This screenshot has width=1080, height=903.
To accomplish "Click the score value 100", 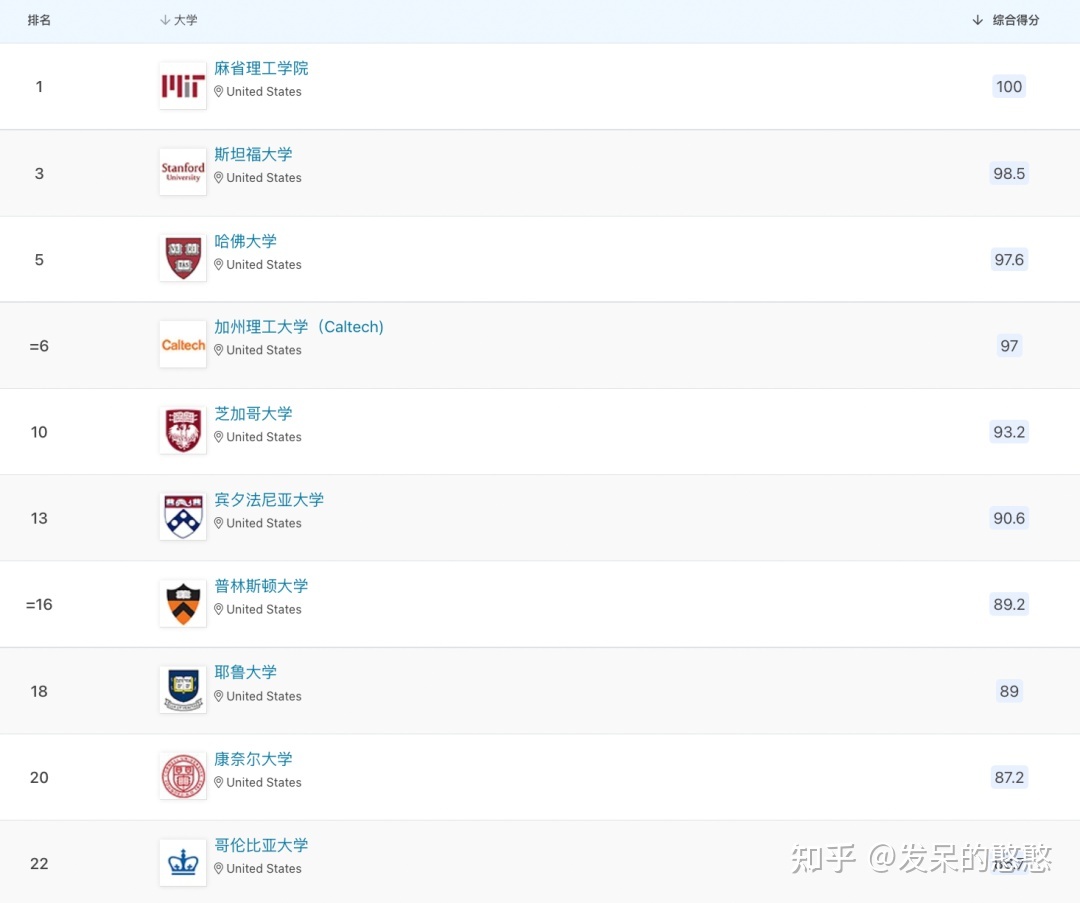I will (1008, 86).
